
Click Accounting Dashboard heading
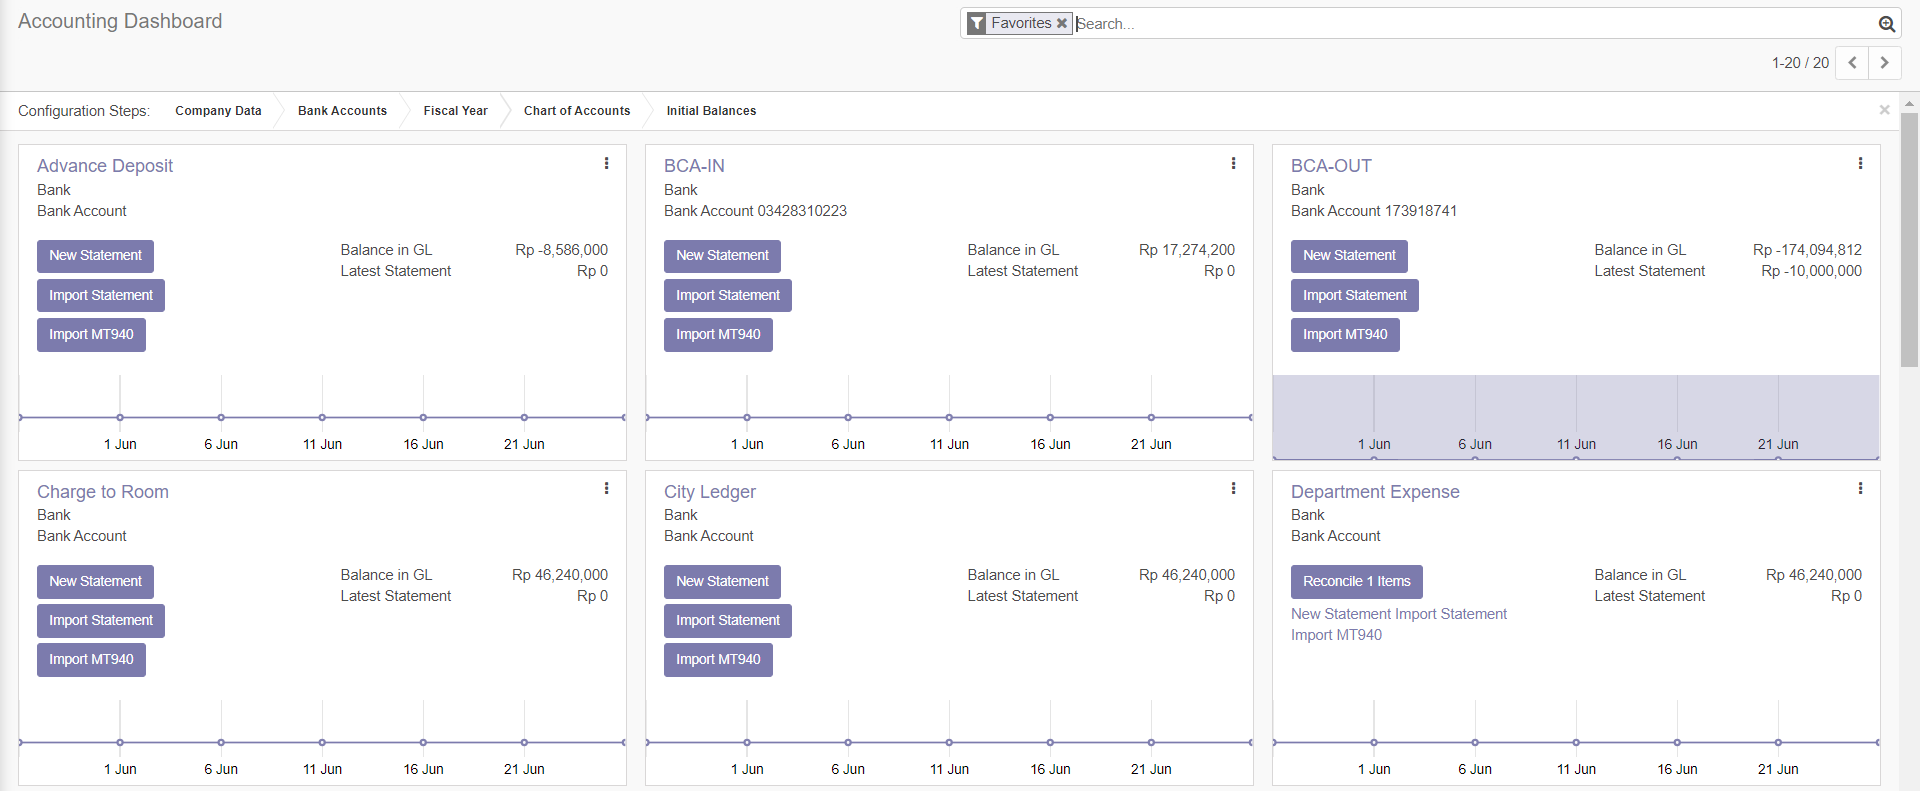pyautogui.click(x=120, y=21)
